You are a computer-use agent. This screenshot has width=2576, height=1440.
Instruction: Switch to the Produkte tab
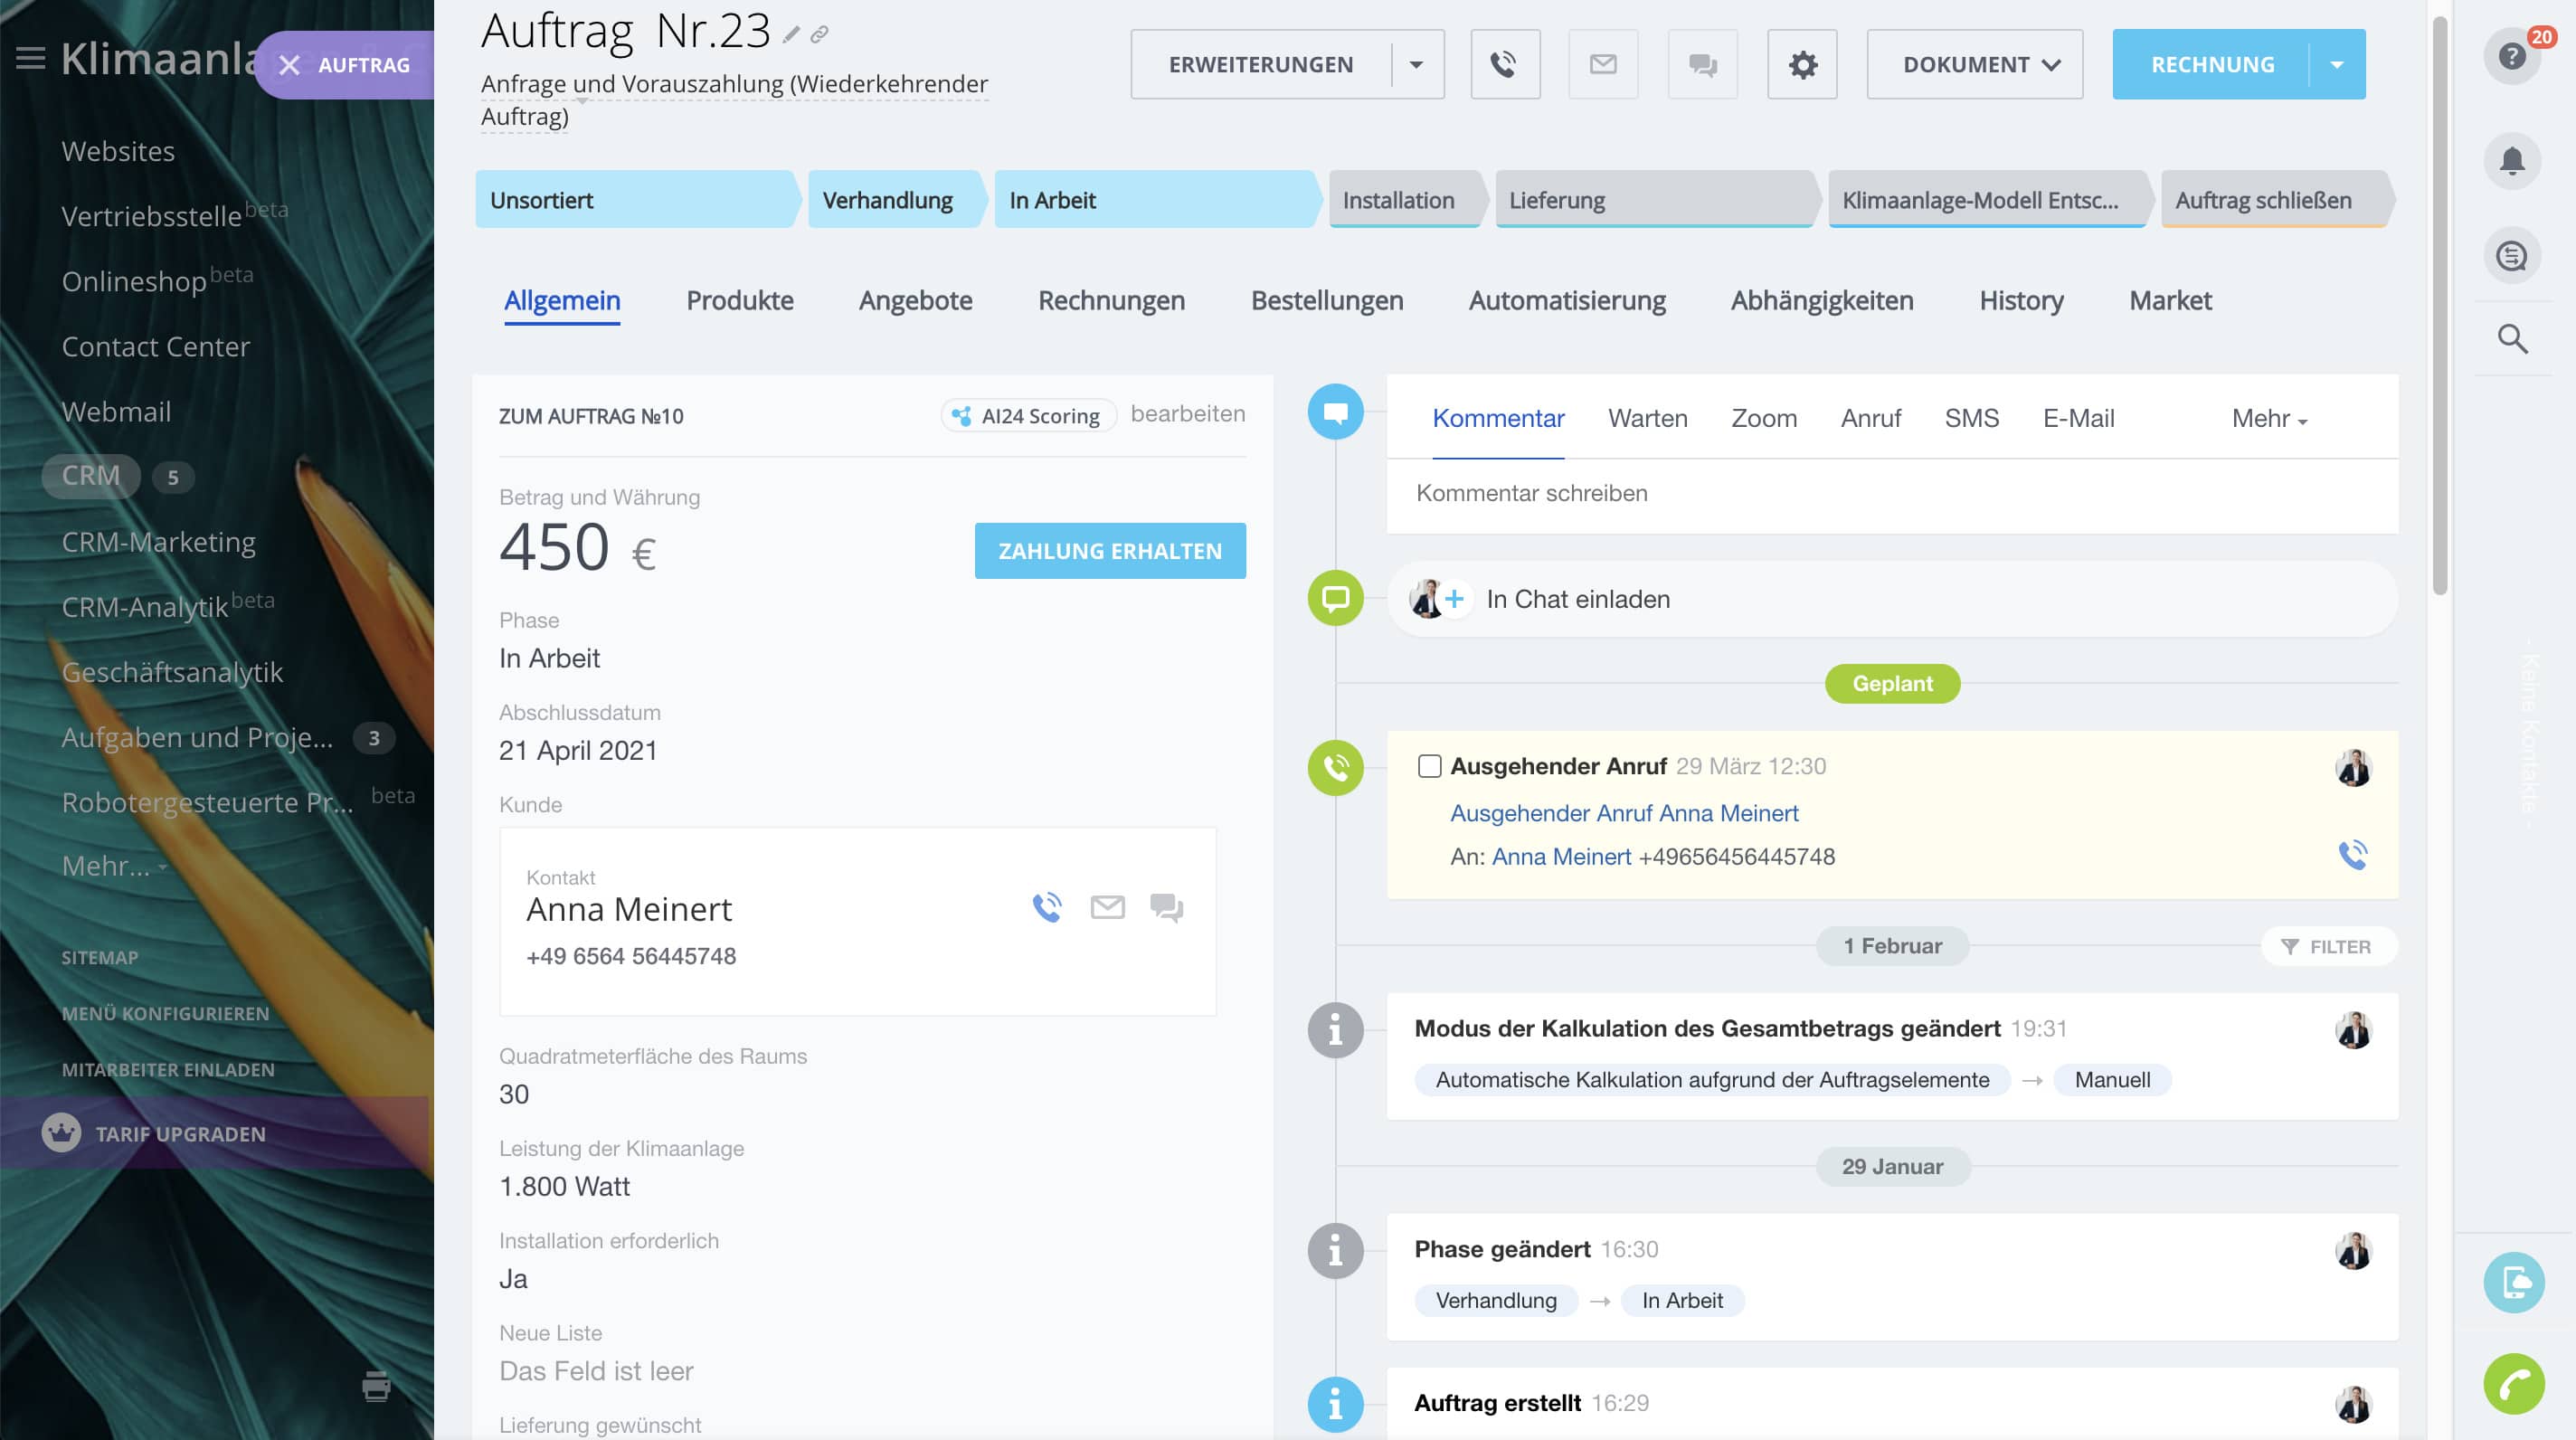pos(739,300)
